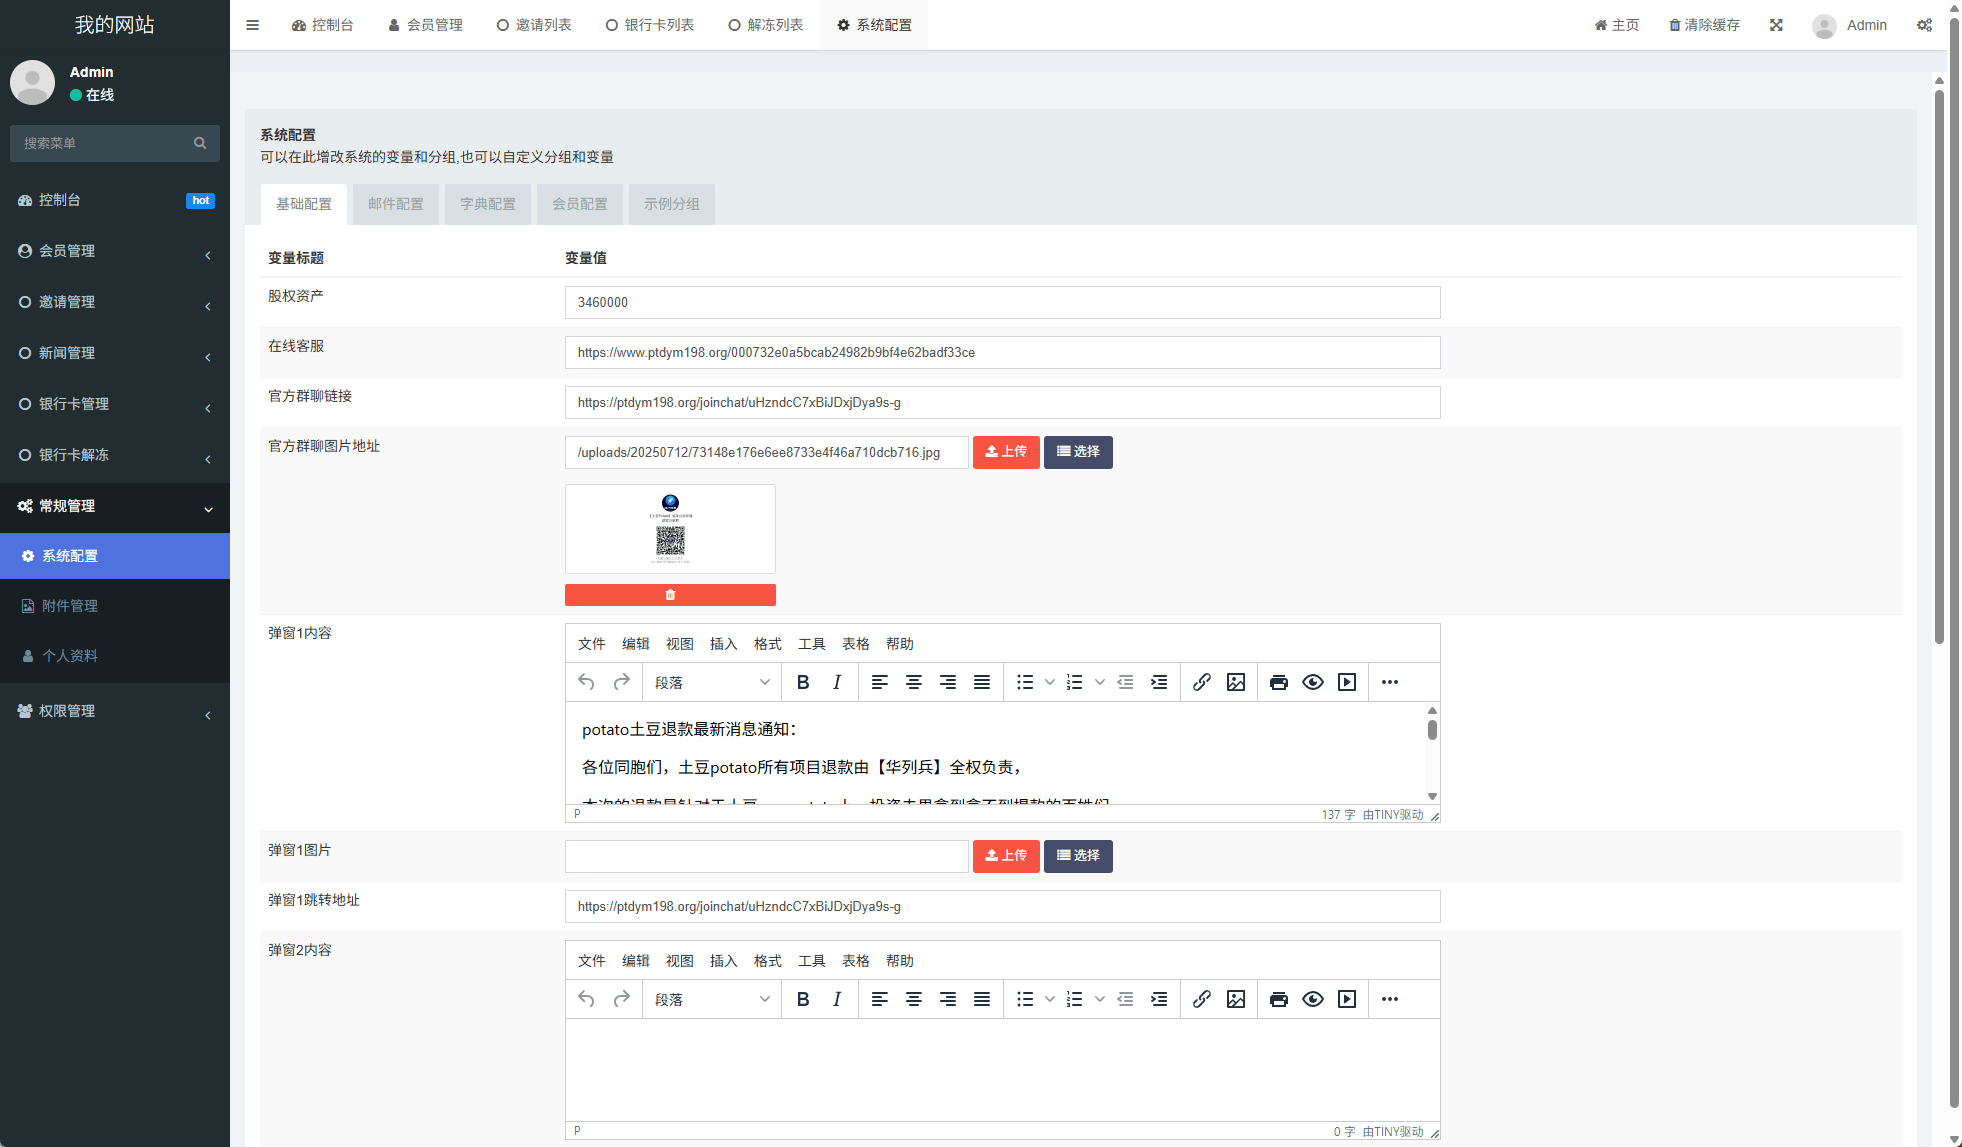Image resolution: width=1962 pixels, height=1147 pixels.
Task: Click the red trash delete image button
Action: coord(670,595)
